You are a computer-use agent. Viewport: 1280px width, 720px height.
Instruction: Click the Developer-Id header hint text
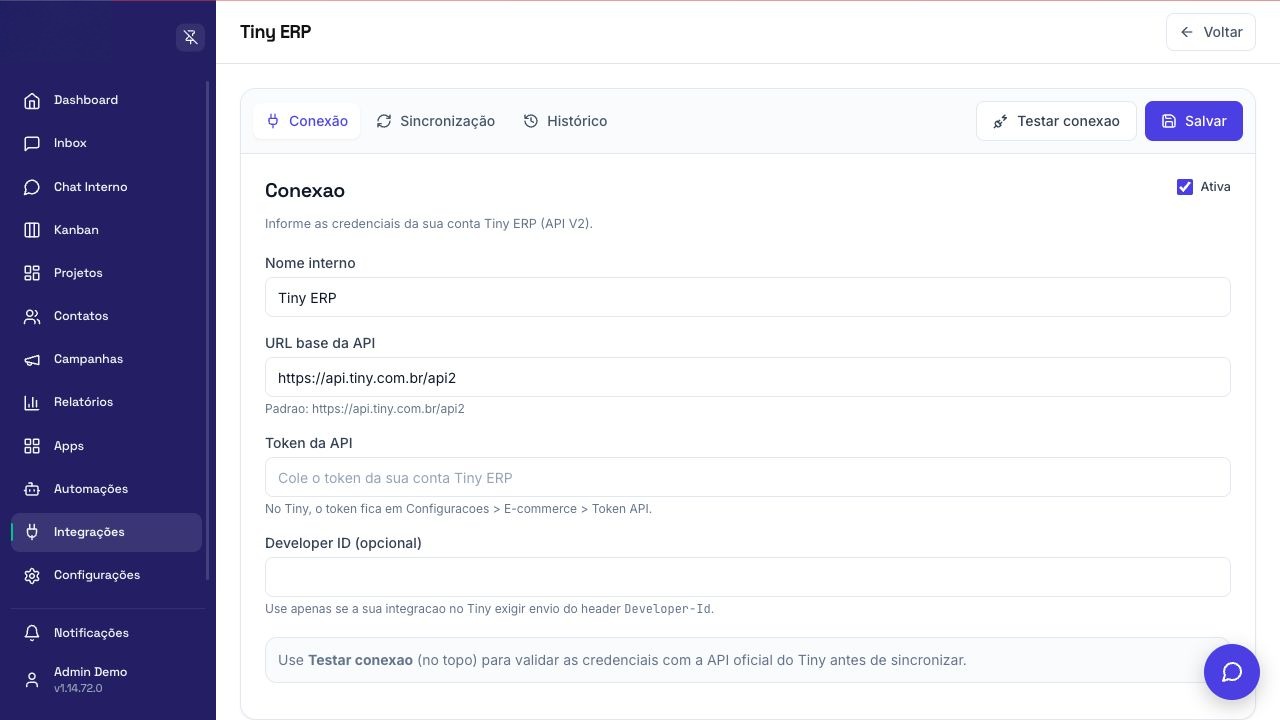(x=489, y=609)
